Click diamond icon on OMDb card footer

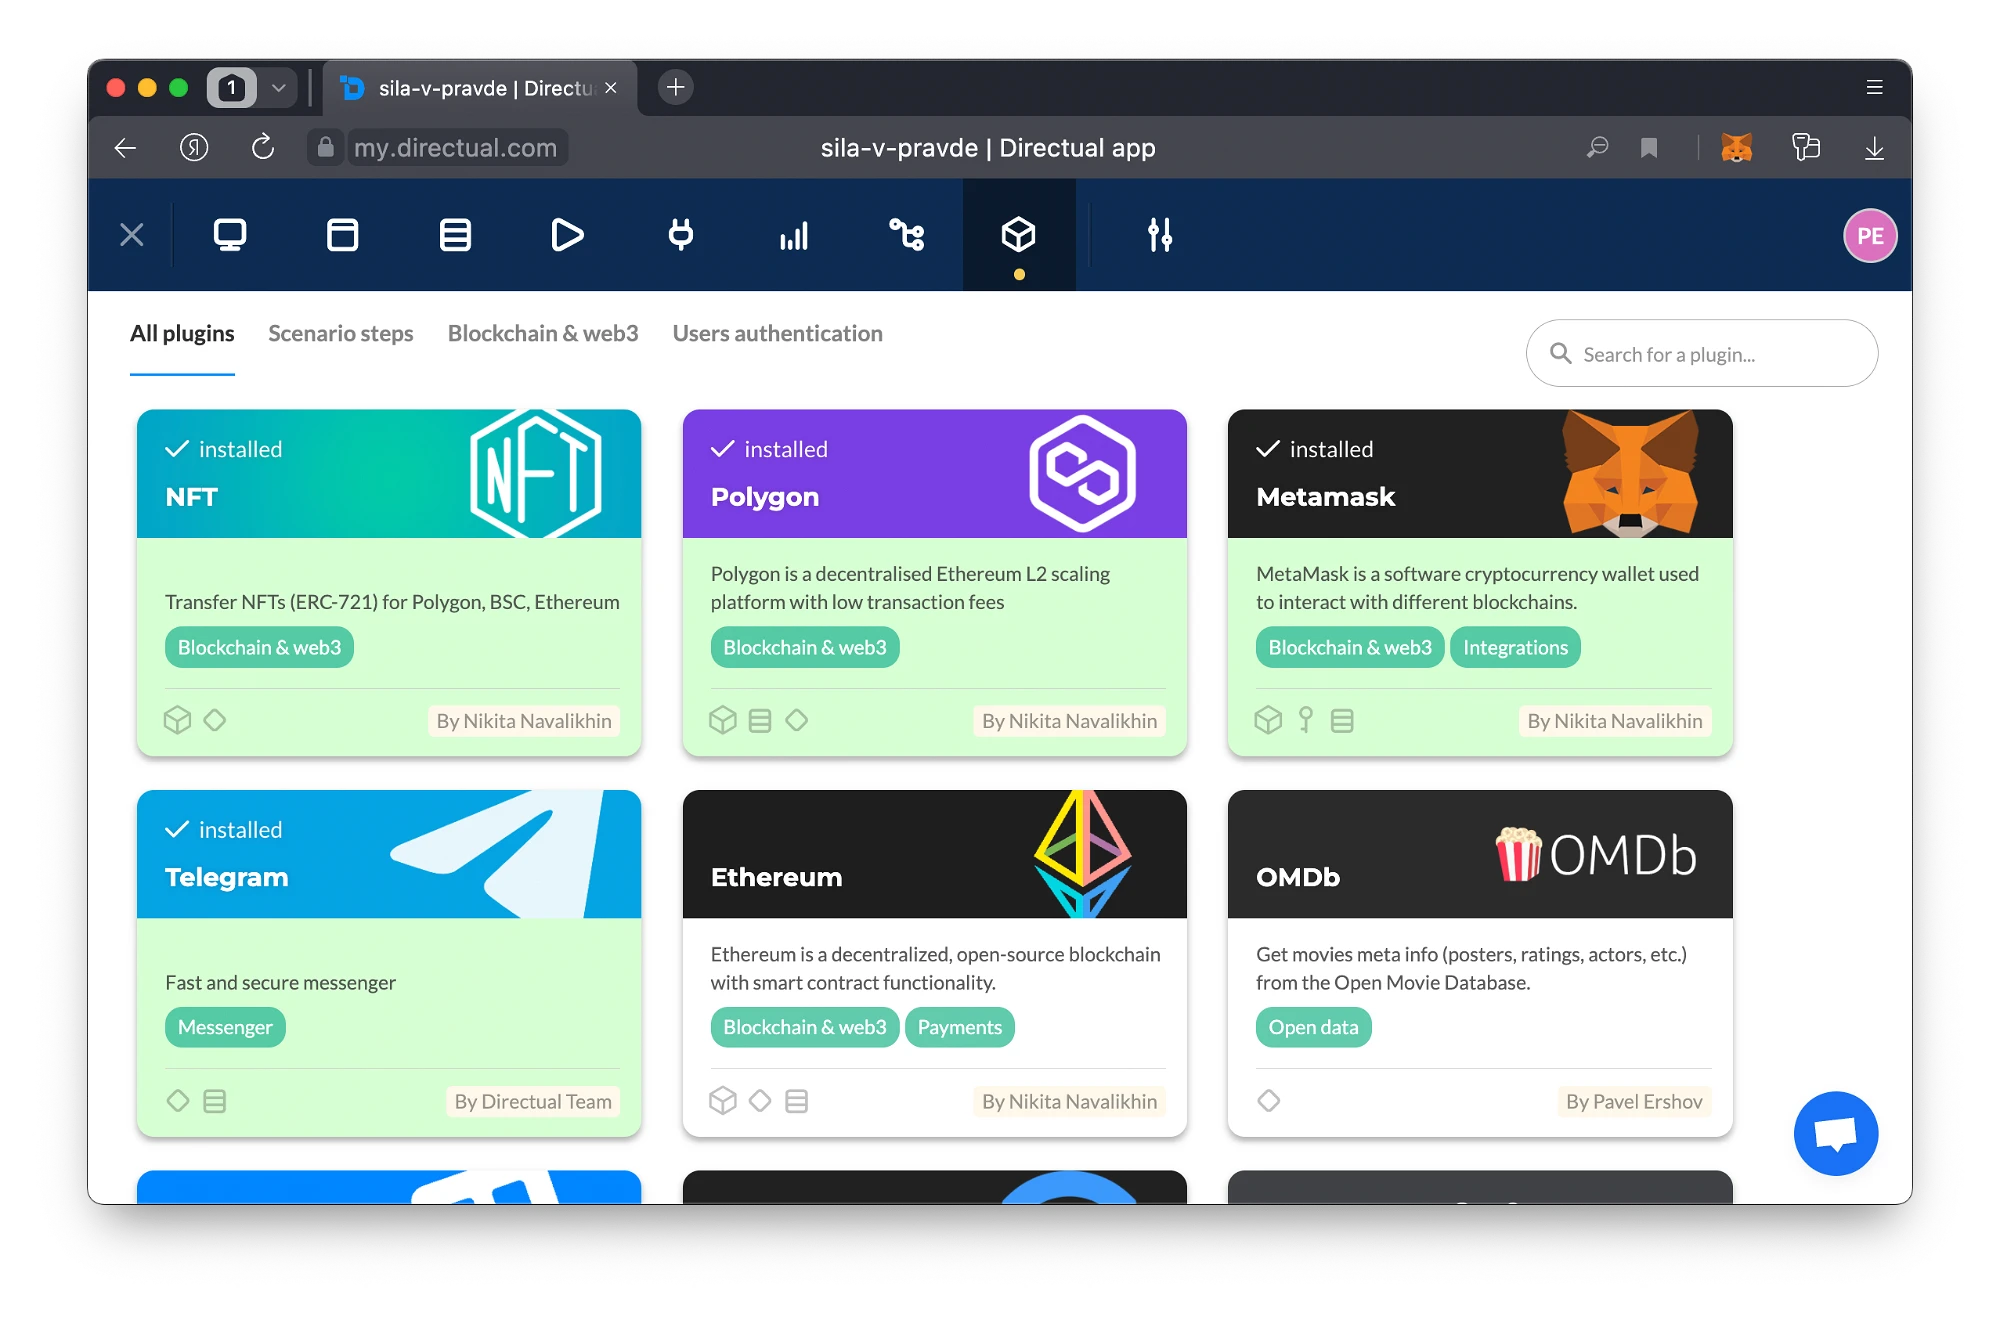point(1269,1101)
